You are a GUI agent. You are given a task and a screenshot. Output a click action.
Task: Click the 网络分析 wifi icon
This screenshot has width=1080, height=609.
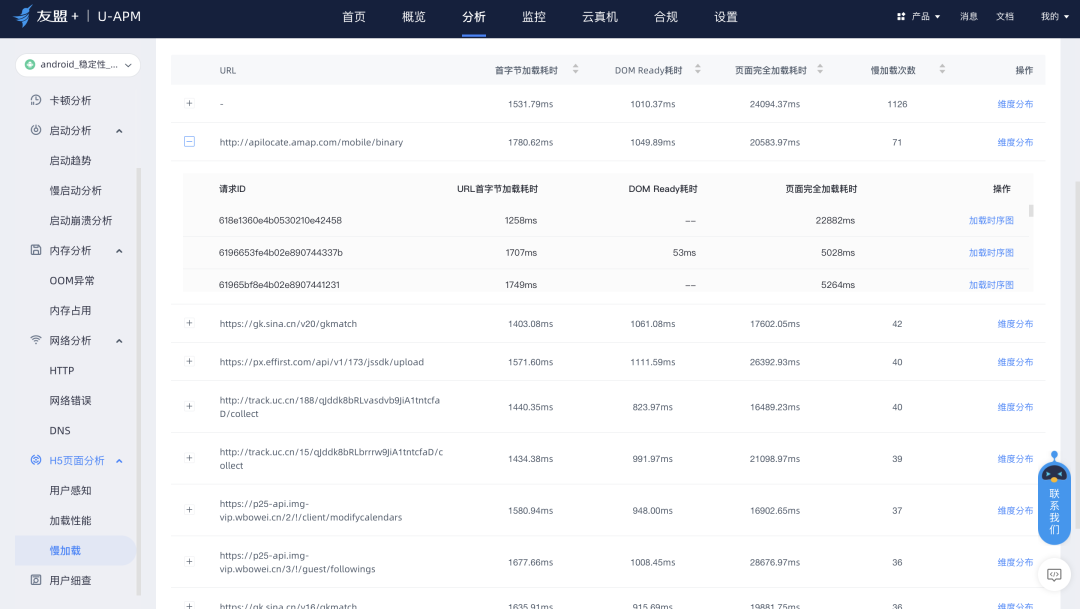point(36,340)
